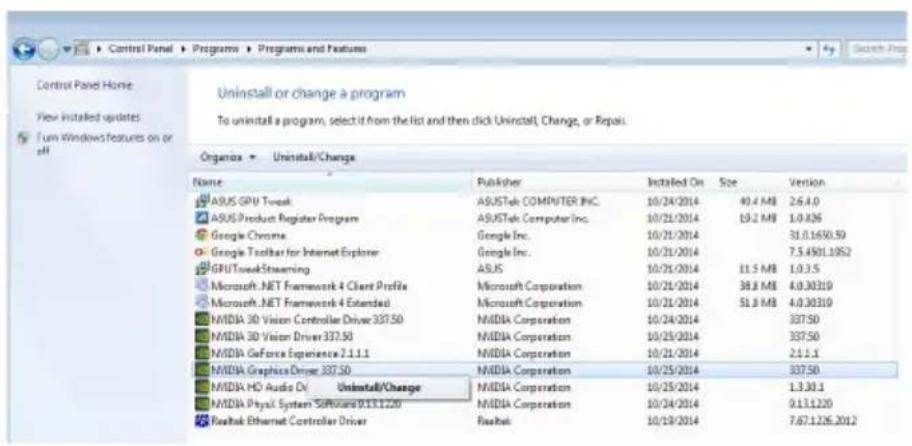Select Google Toolbar for Internet Explorer name
Image resolution: width=912 pixels, height=446 pixels.
click(294, 252)
